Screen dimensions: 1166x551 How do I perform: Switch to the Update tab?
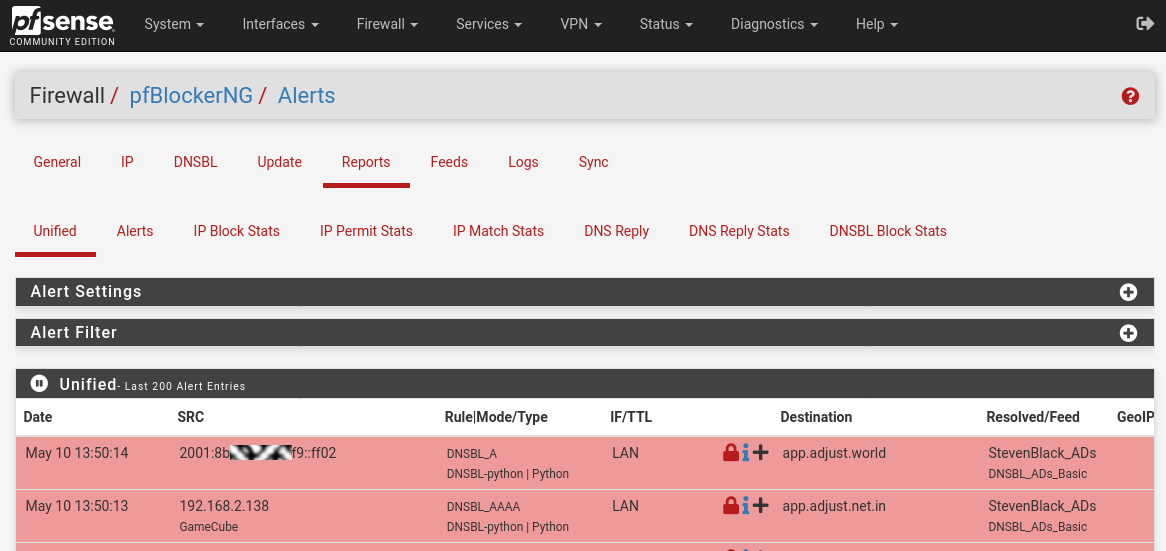[280, 162]
